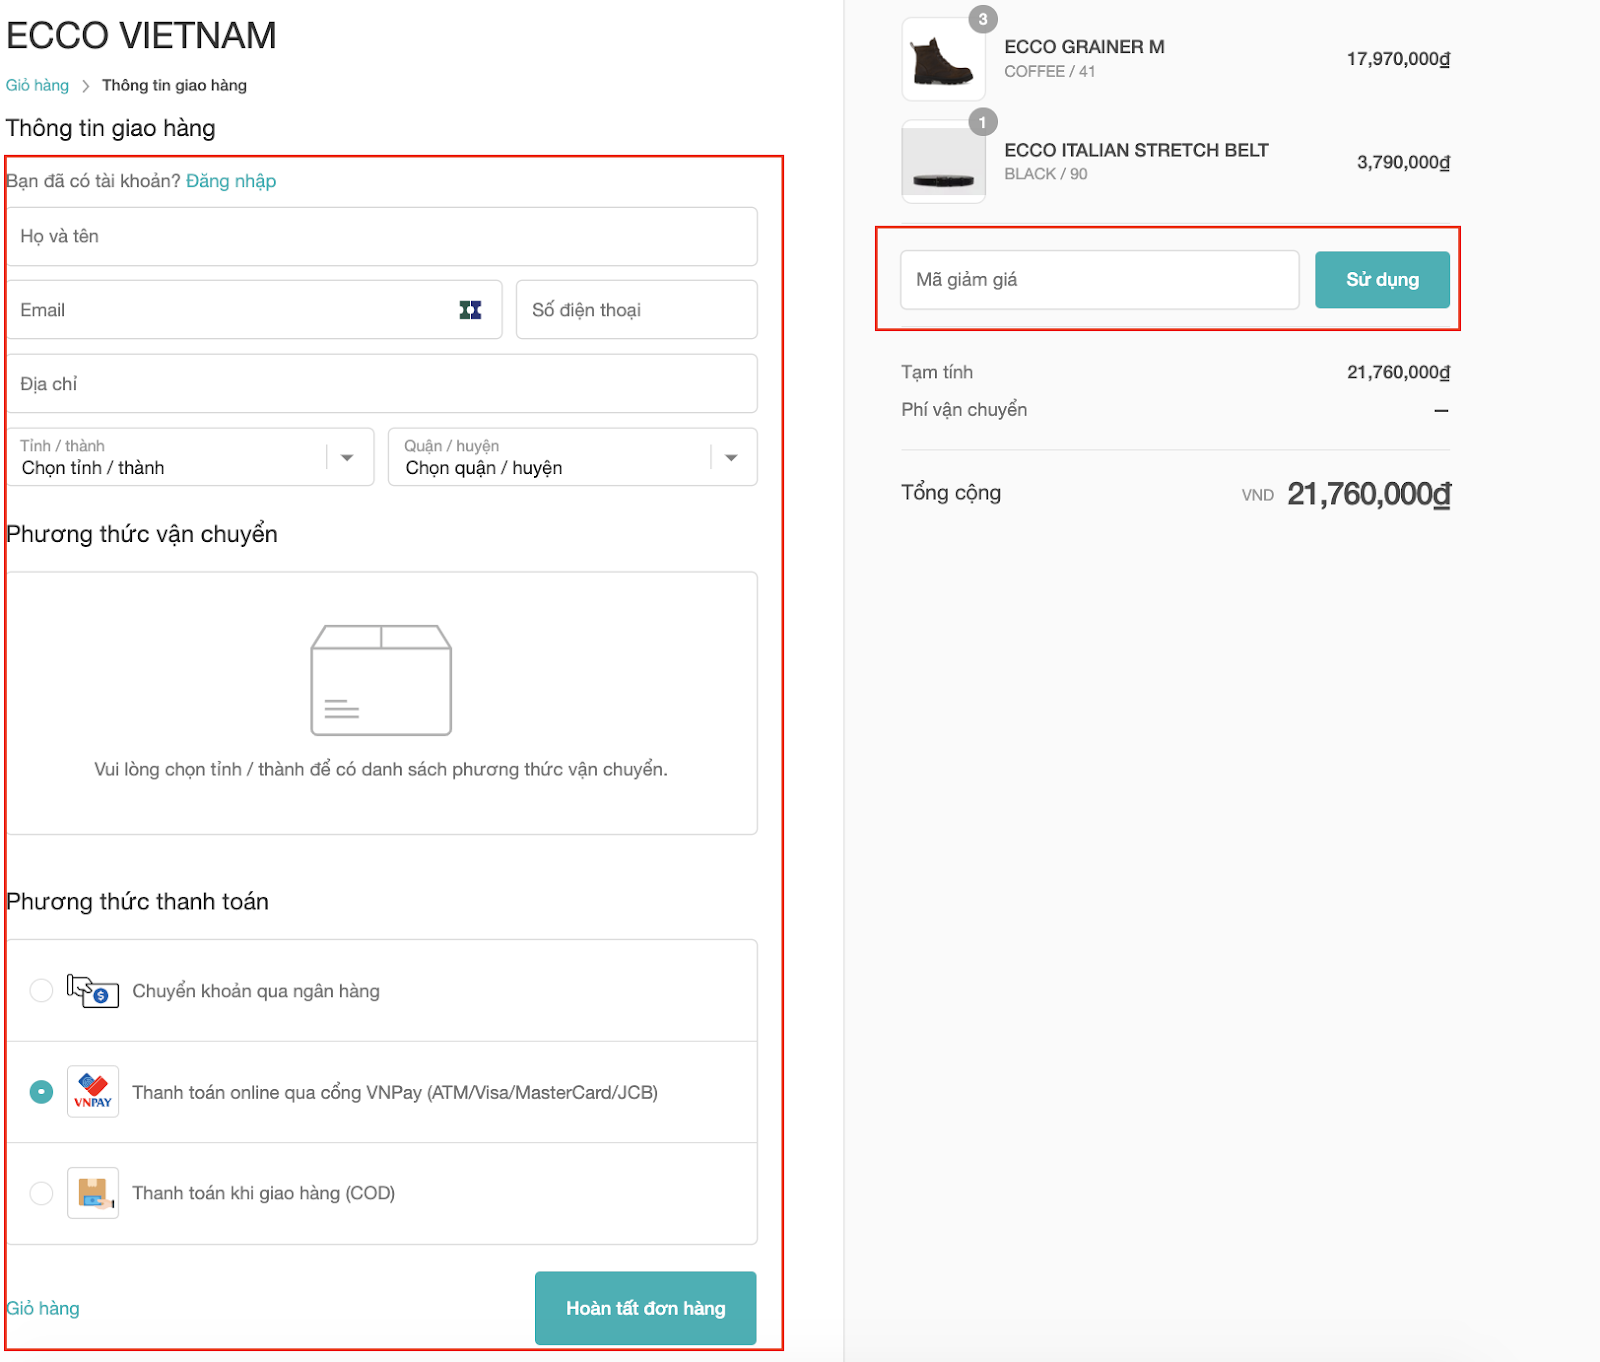
Task: Focus the Họ và tên input field
Action: tap(381, 236)
